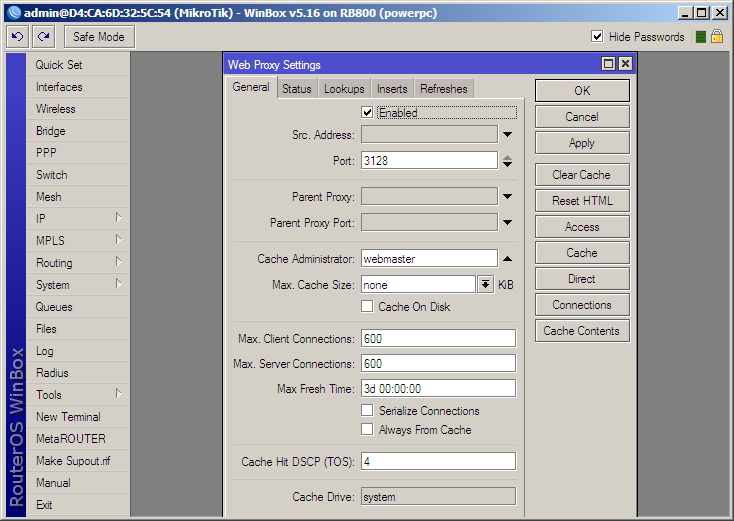This screenshot has height=521, width=734.
Task: Select the General tab
Action: pos(251,88)
